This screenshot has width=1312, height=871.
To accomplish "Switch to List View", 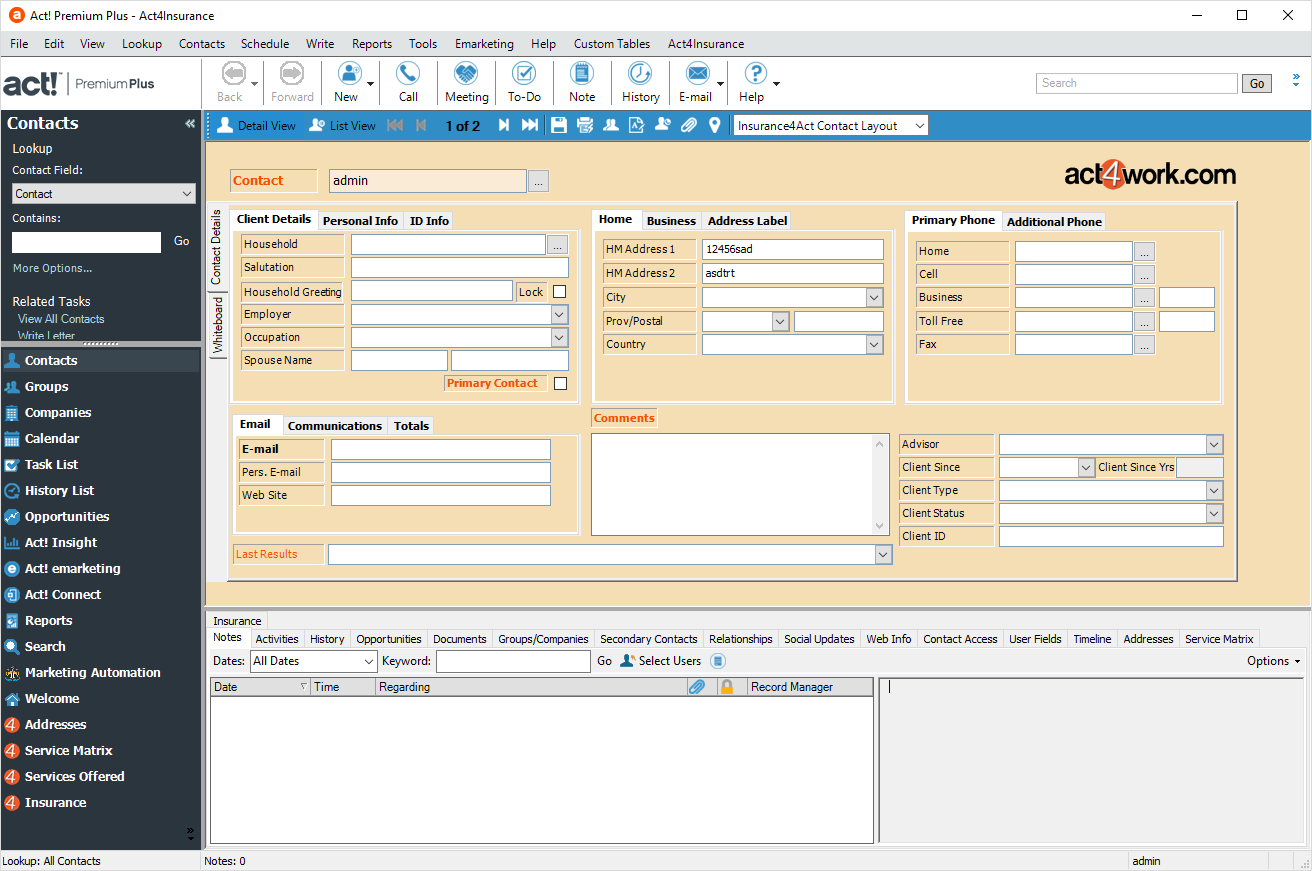I will pyautogui.click(x=342, y=126).
